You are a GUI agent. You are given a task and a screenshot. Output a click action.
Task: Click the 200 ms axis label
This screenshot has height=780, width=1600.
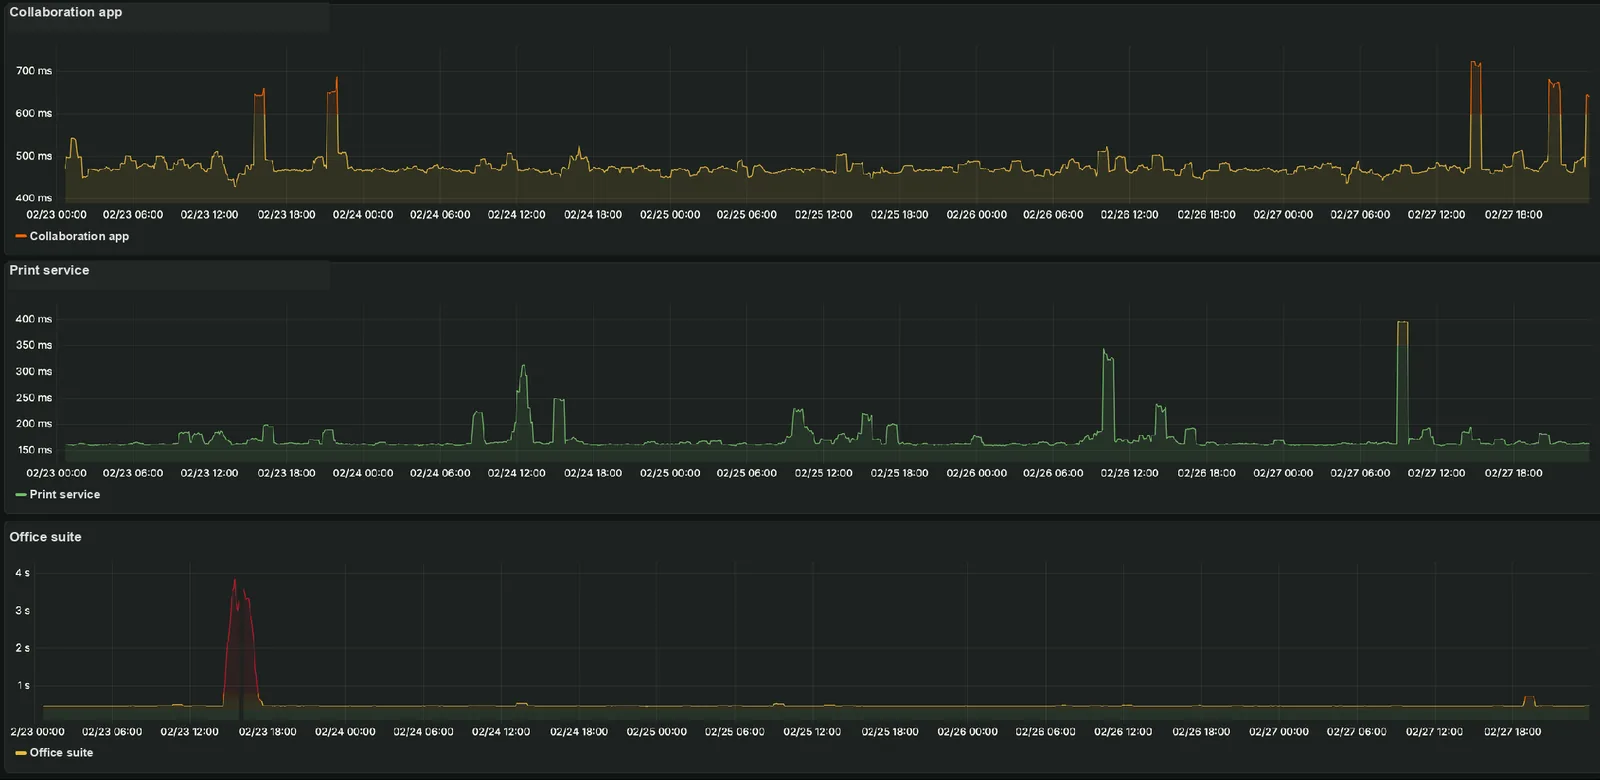pyautogui.click(x=34, y=424)
